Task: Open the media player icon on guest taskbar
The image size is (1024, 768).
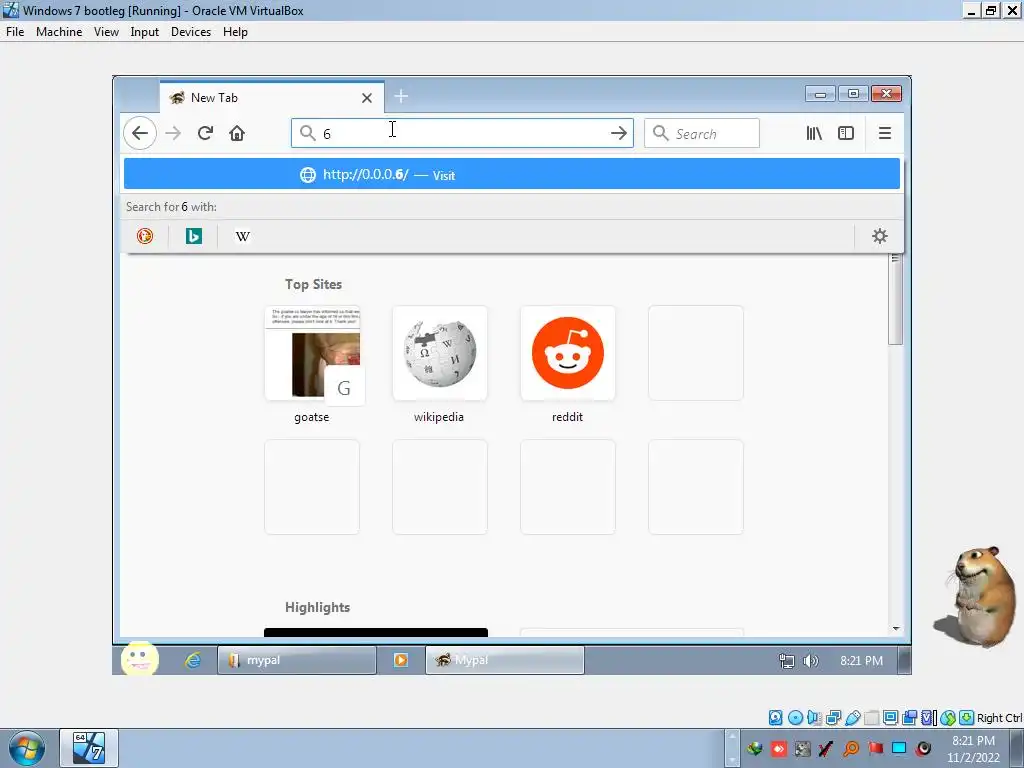Action: point(400,660)
